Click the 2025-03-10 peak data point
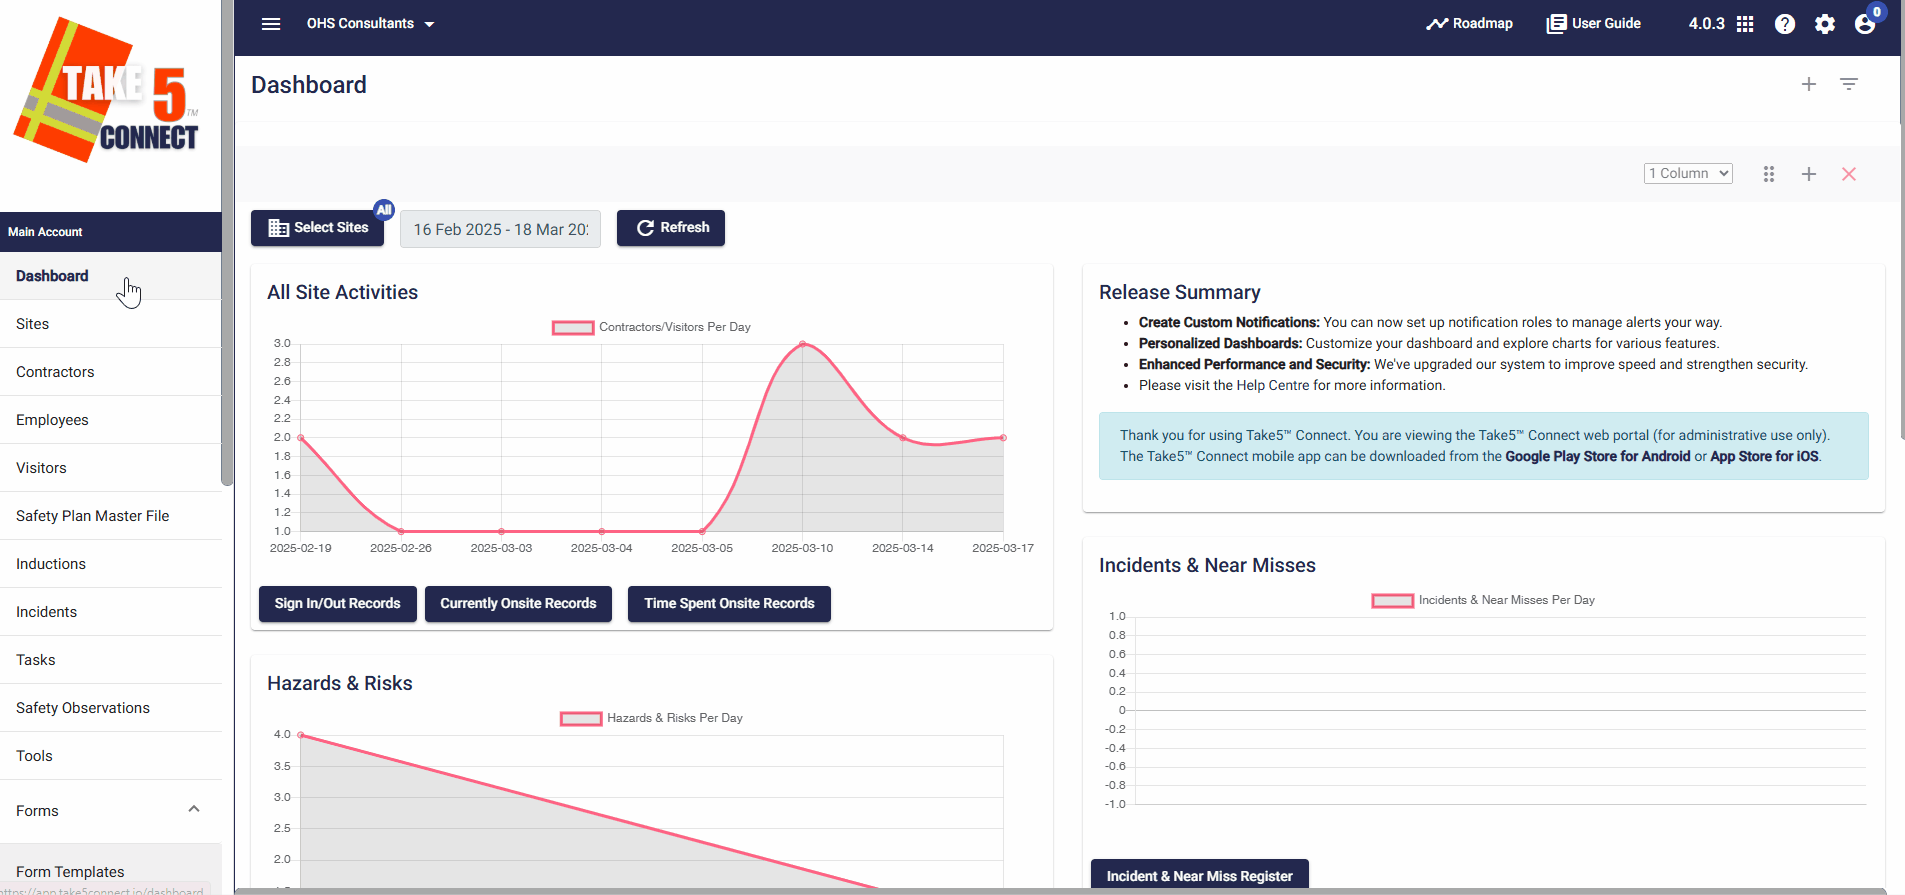 pos(802,344)
